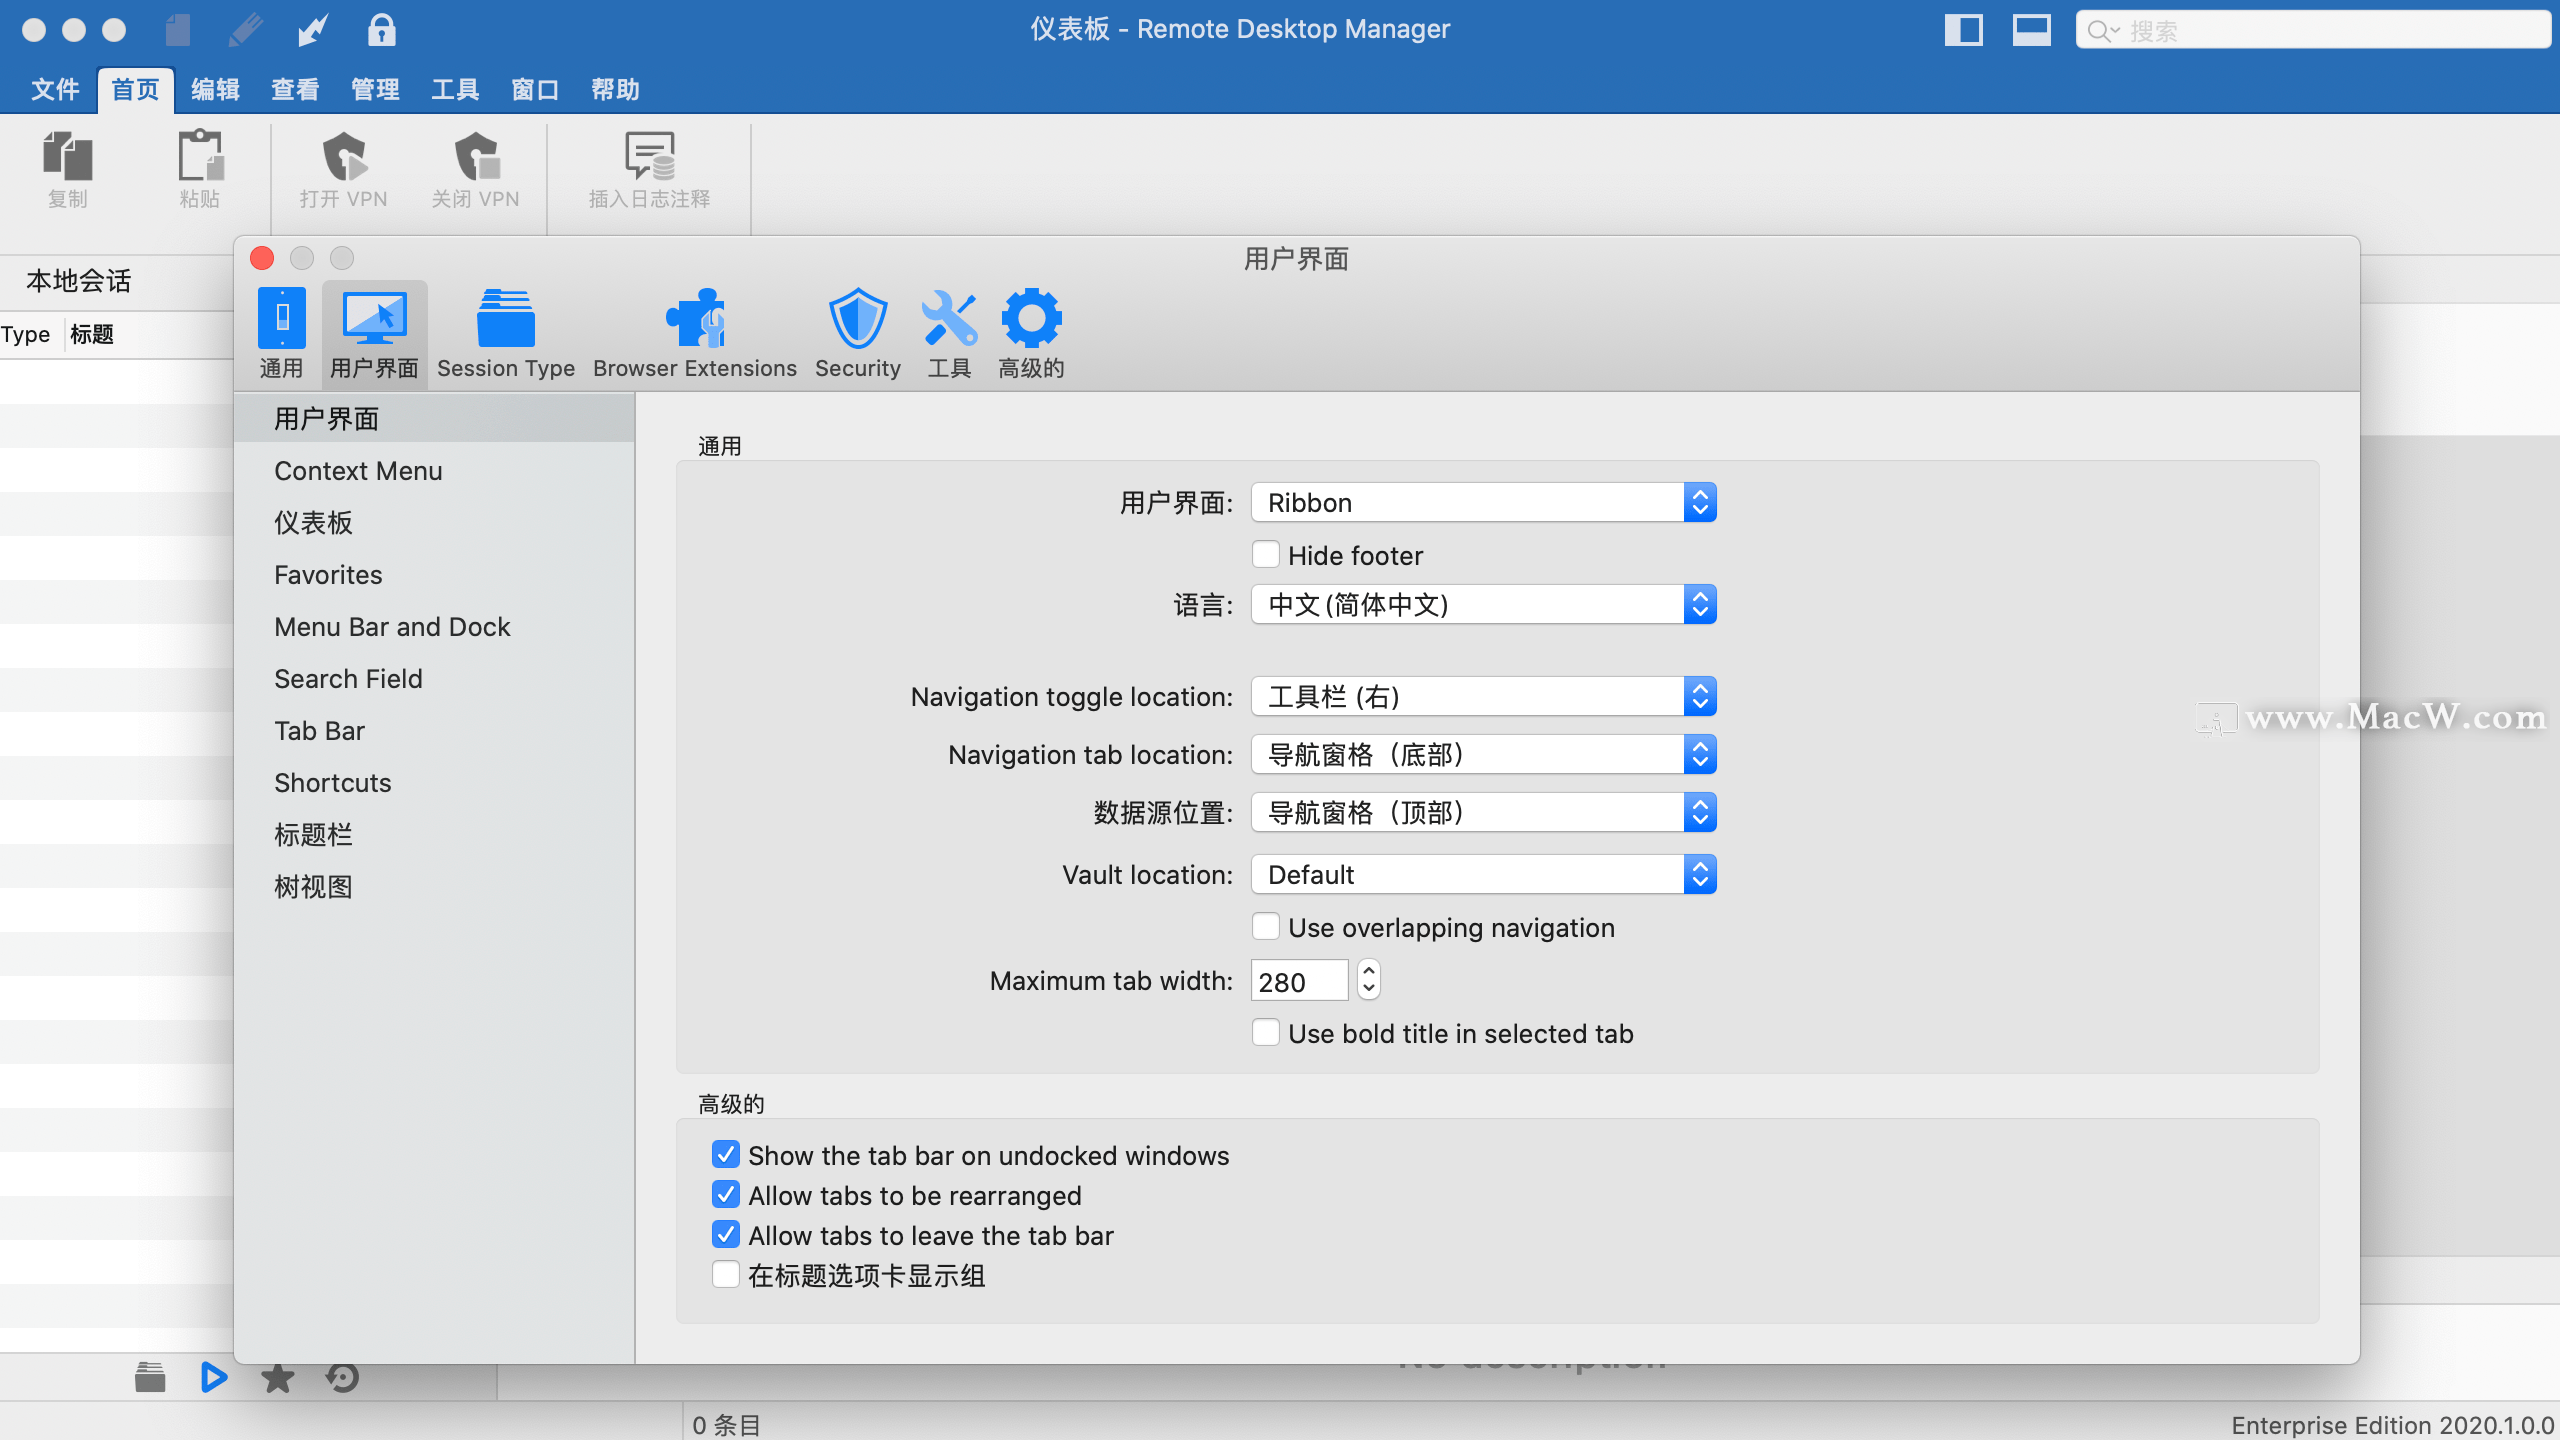The width and height of the screenshot is (2560, 1440).
Task: Switch to the 窗口 ribbon tab
Action: pyautogui.click(x=535, y=90)
